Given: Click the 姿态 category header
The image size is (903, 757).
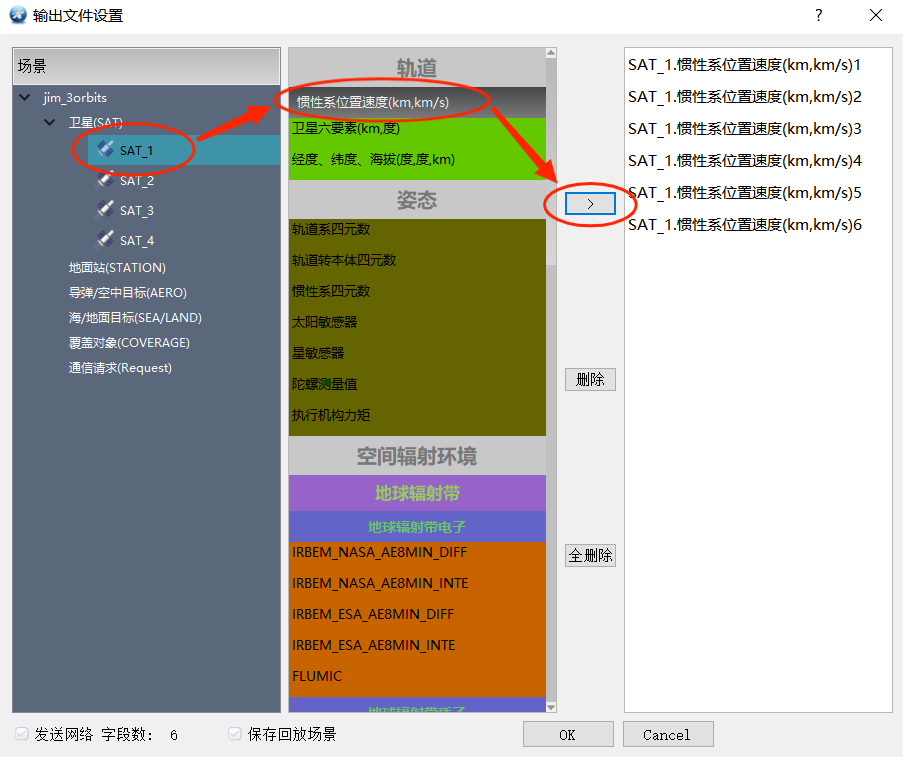Looking at the screenshot, I should 417,199.
